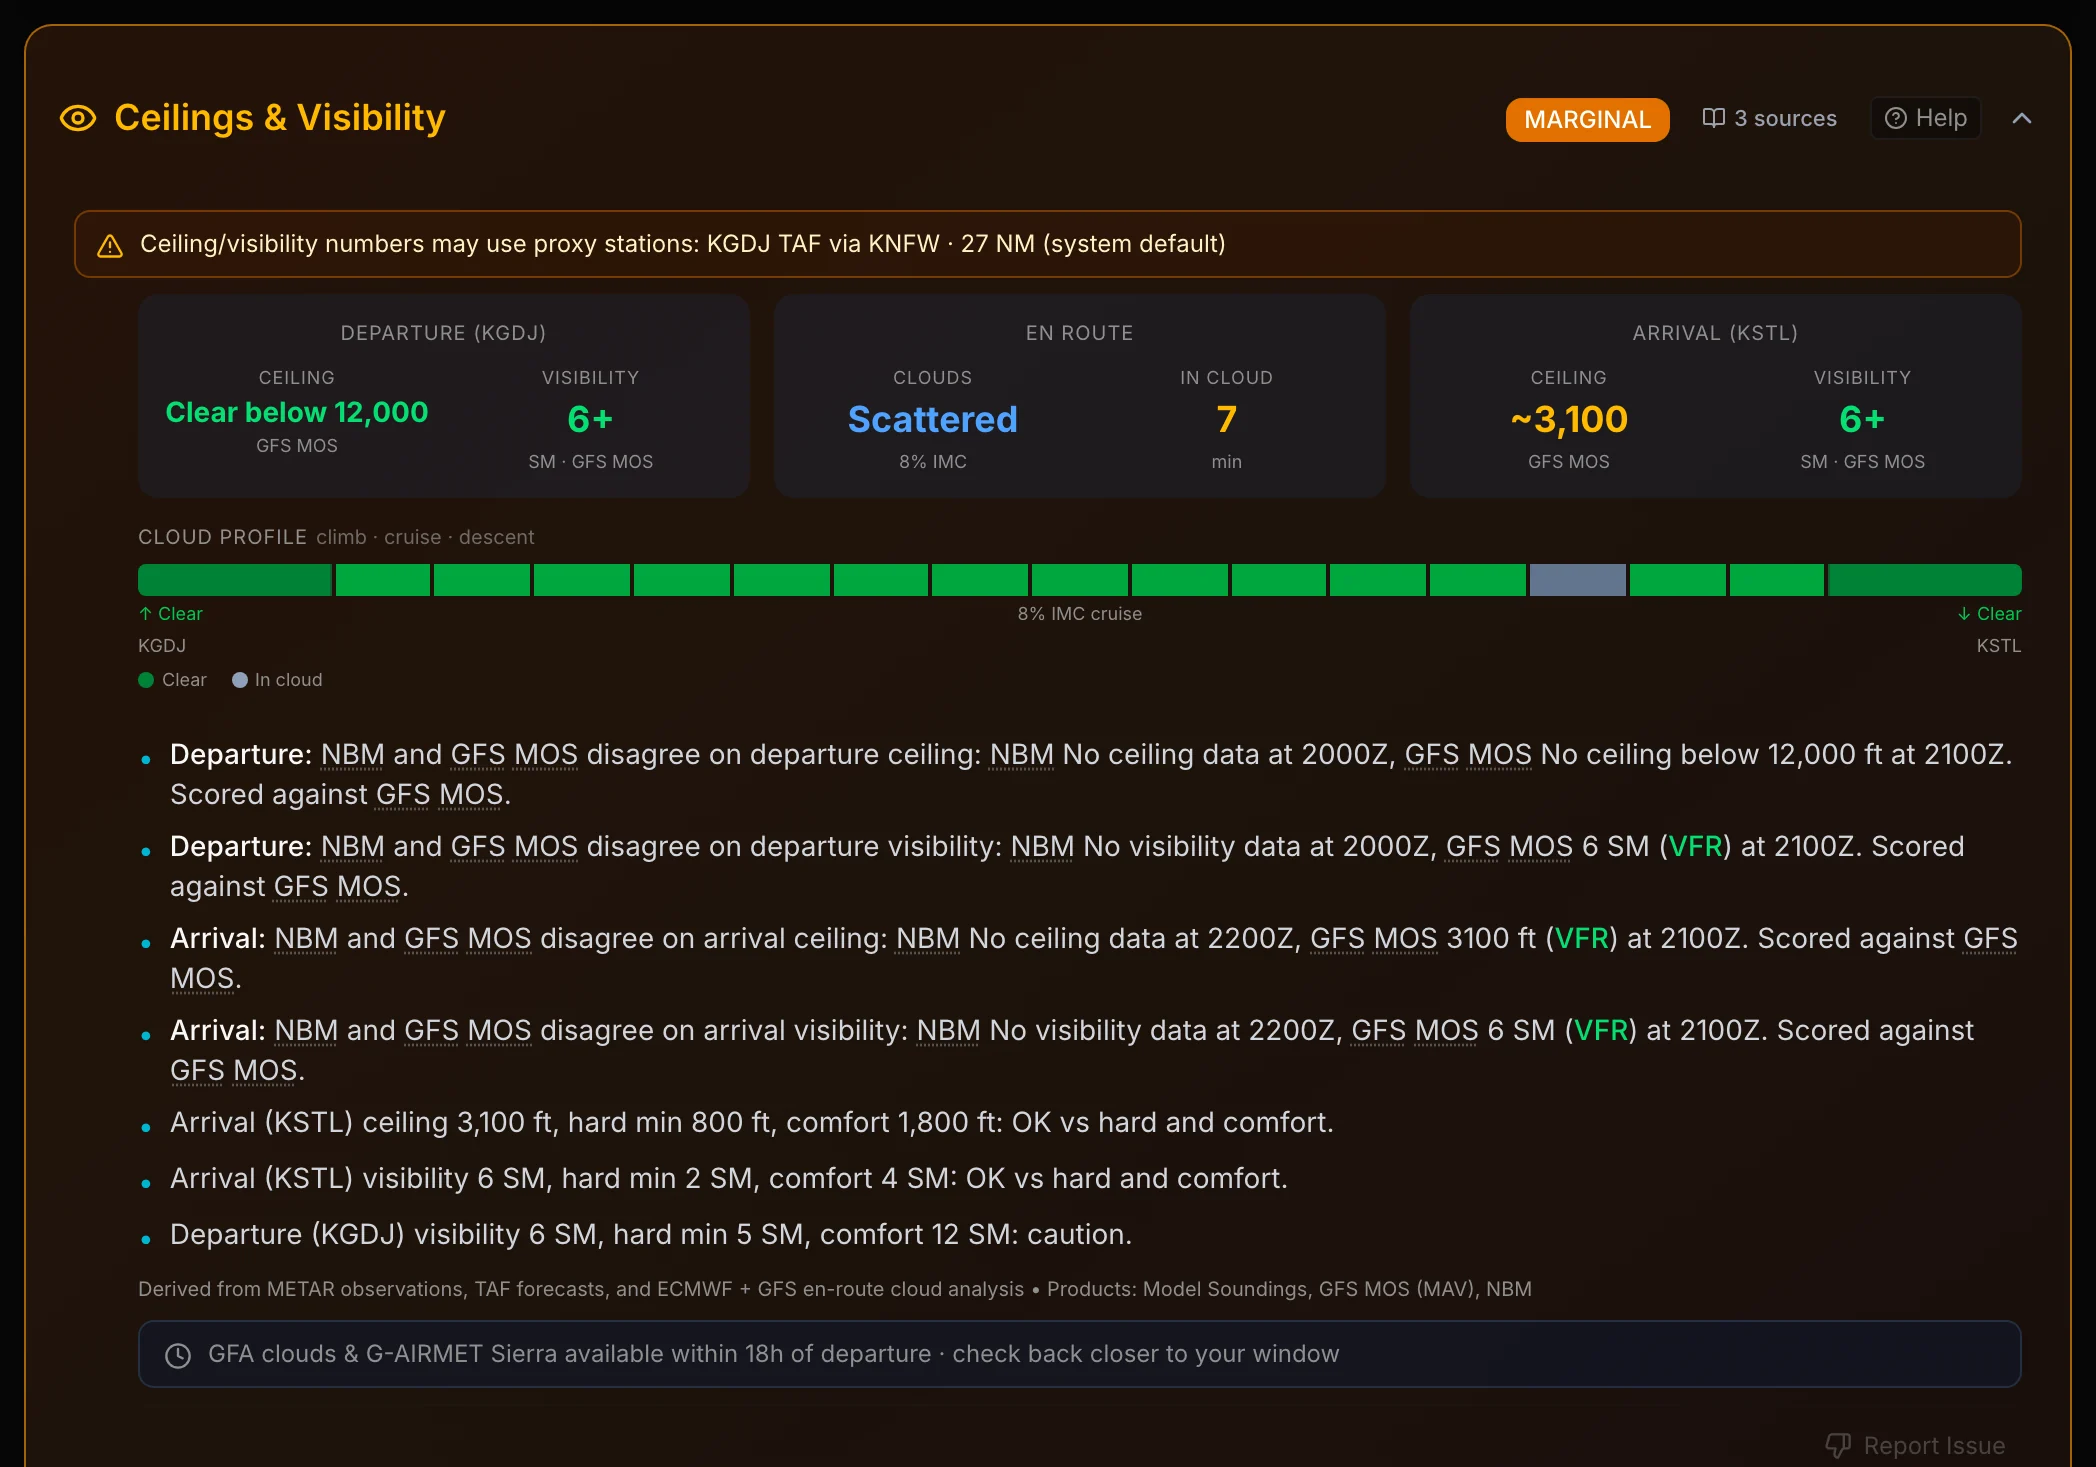The width and height of the screenshot is (2096, 1467).
Task: Click the in-cloud '7' minutes value
Action: tap(1226, 419)
